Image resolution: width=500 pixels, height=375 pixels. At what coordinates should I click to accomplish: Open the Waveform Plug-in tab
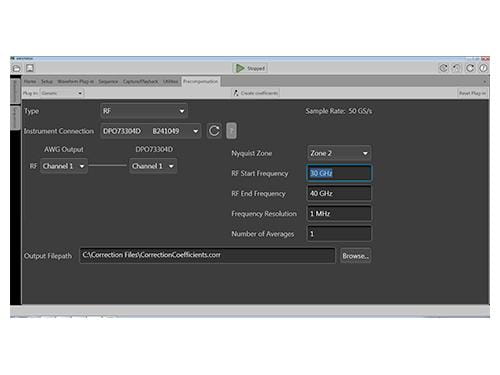tap(76, 82)
